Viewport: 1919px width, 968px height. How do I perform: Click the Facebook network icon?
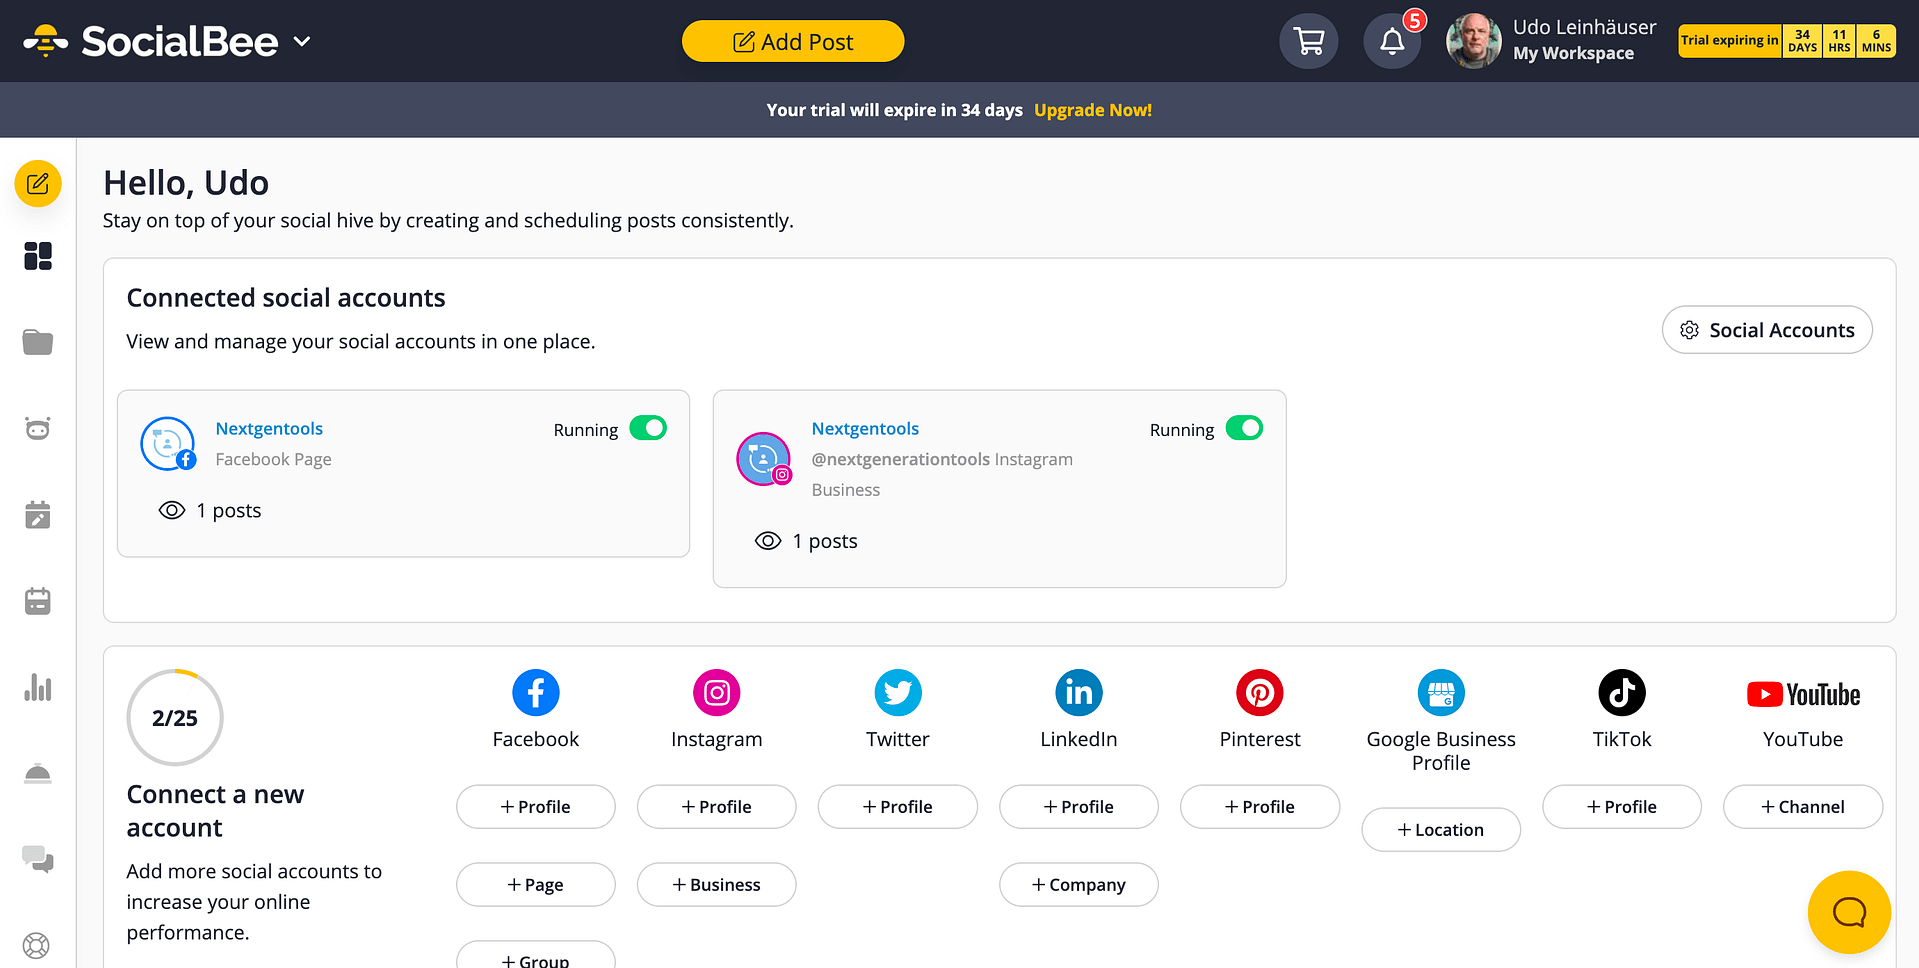(536, 693)
